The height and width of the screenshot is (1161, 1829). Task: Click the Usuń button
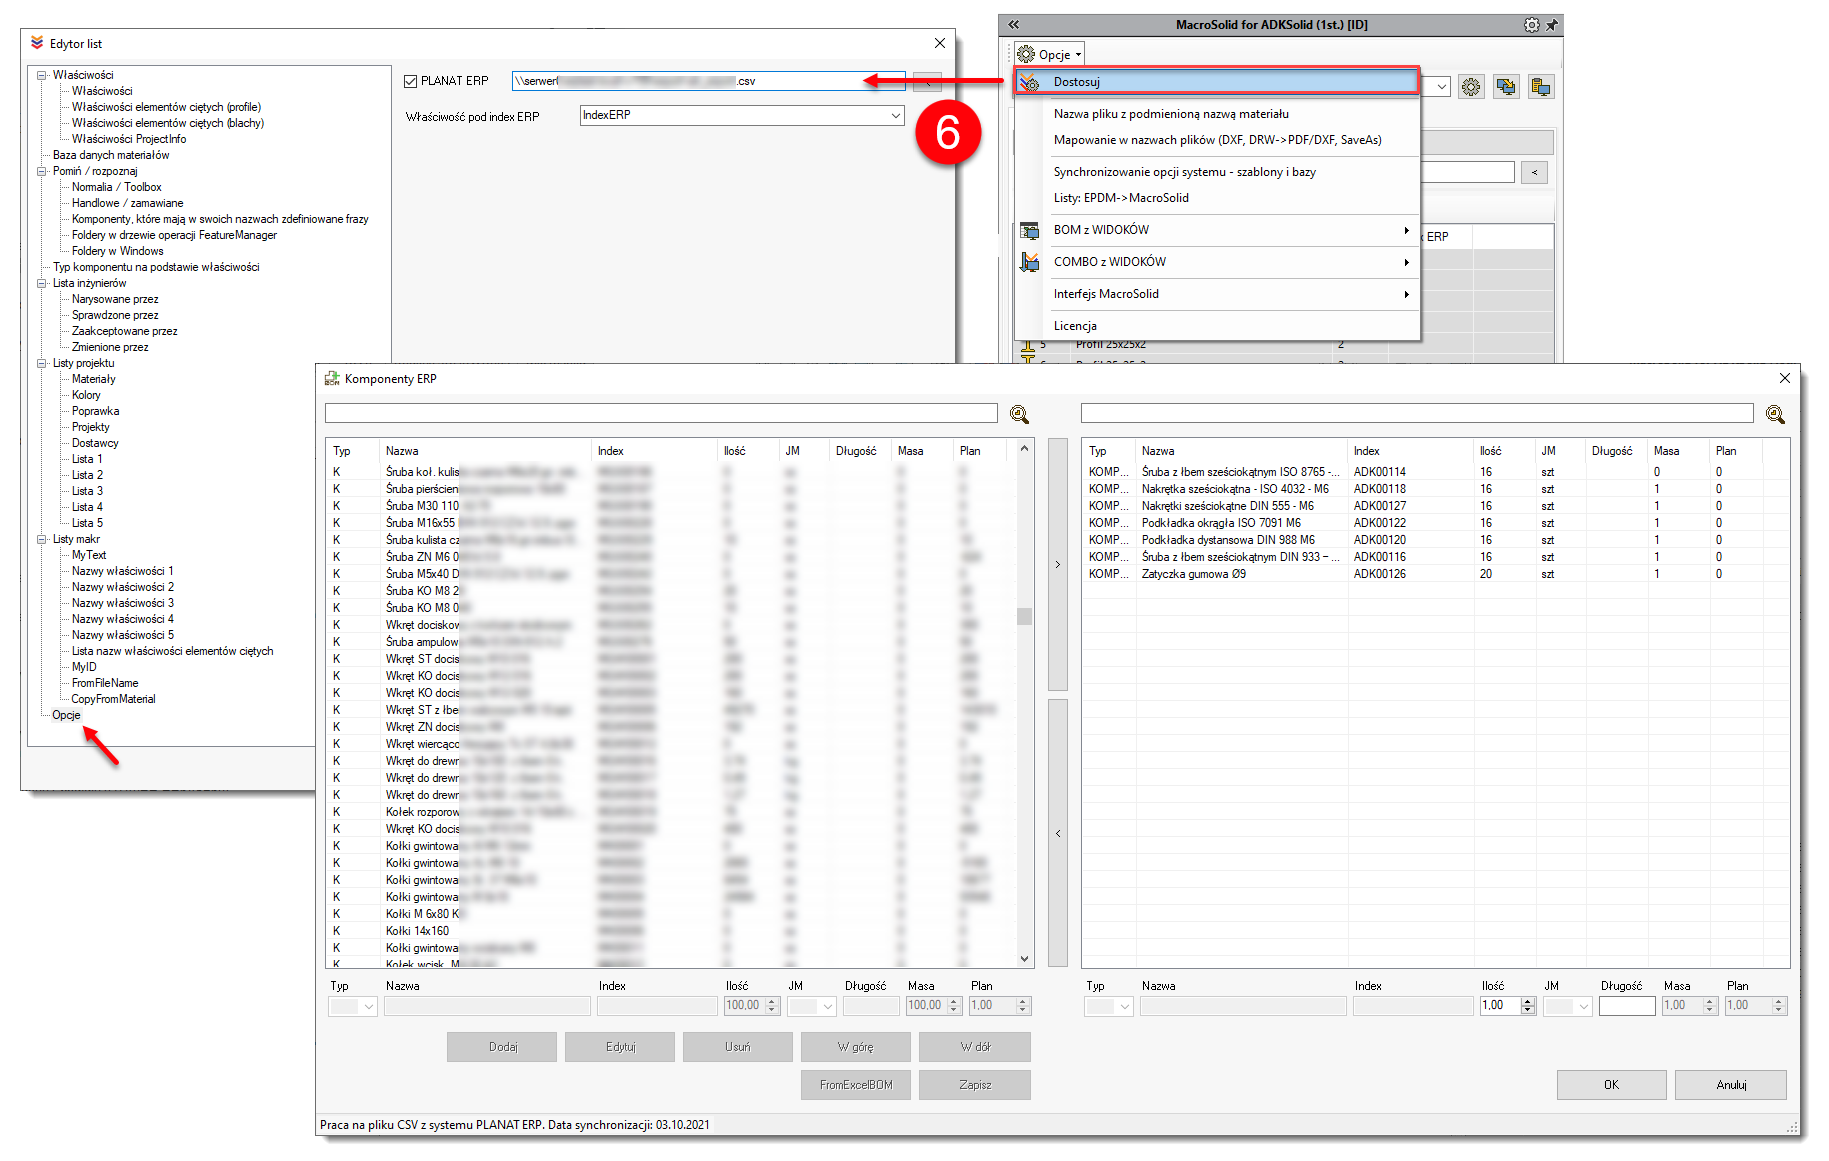[738, 1047]
